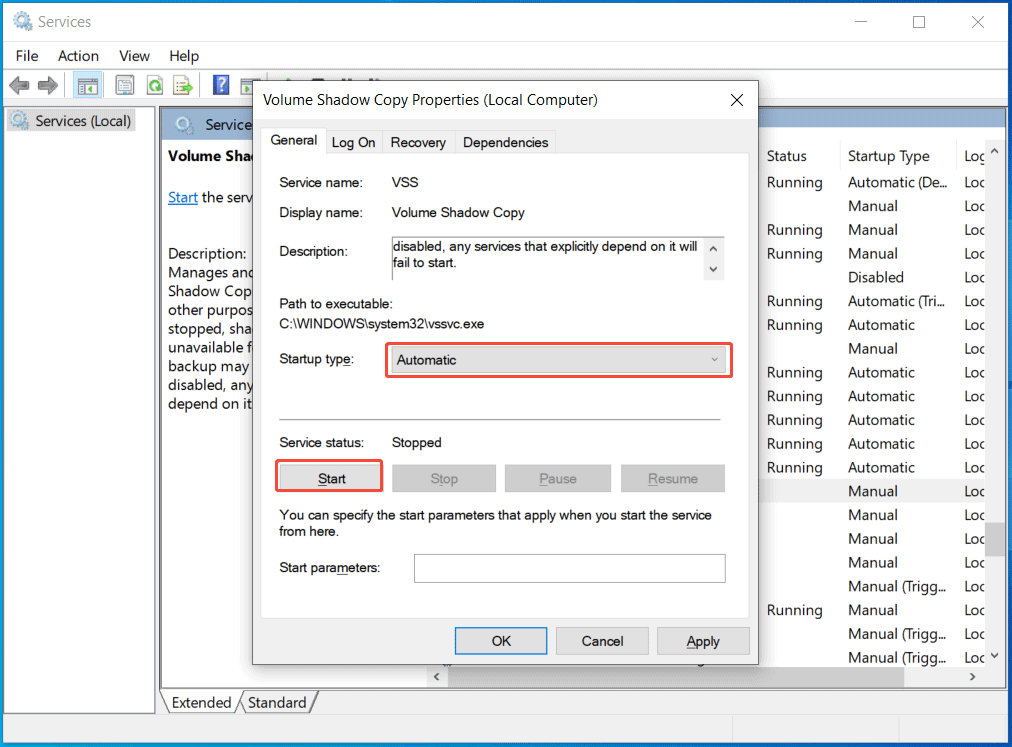Switch to the Standard view tab
1012x747 pixels.
point(277,702)
